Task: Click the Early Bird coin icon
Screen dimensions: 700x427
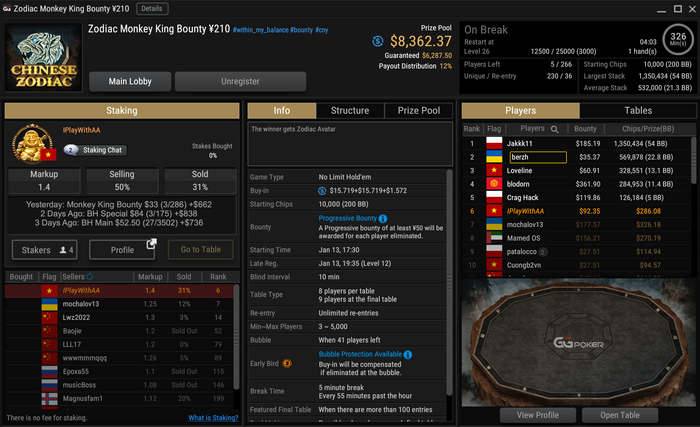Action: 287,364
